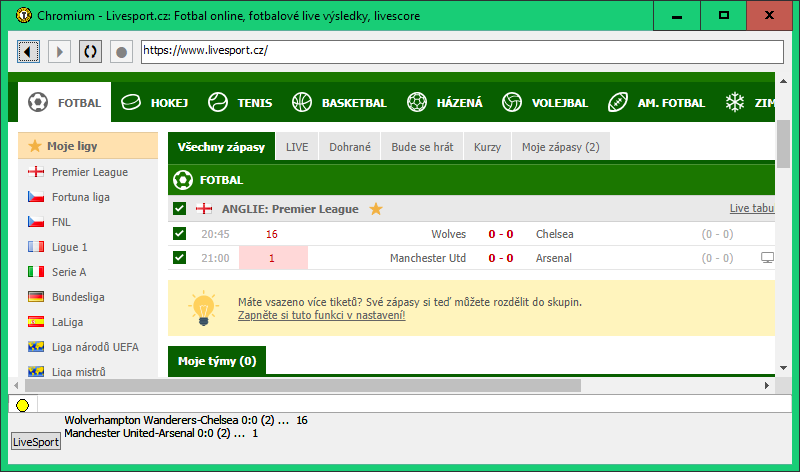
Task: Open the Fotbal sport tab
Action: tap(64, 102)
